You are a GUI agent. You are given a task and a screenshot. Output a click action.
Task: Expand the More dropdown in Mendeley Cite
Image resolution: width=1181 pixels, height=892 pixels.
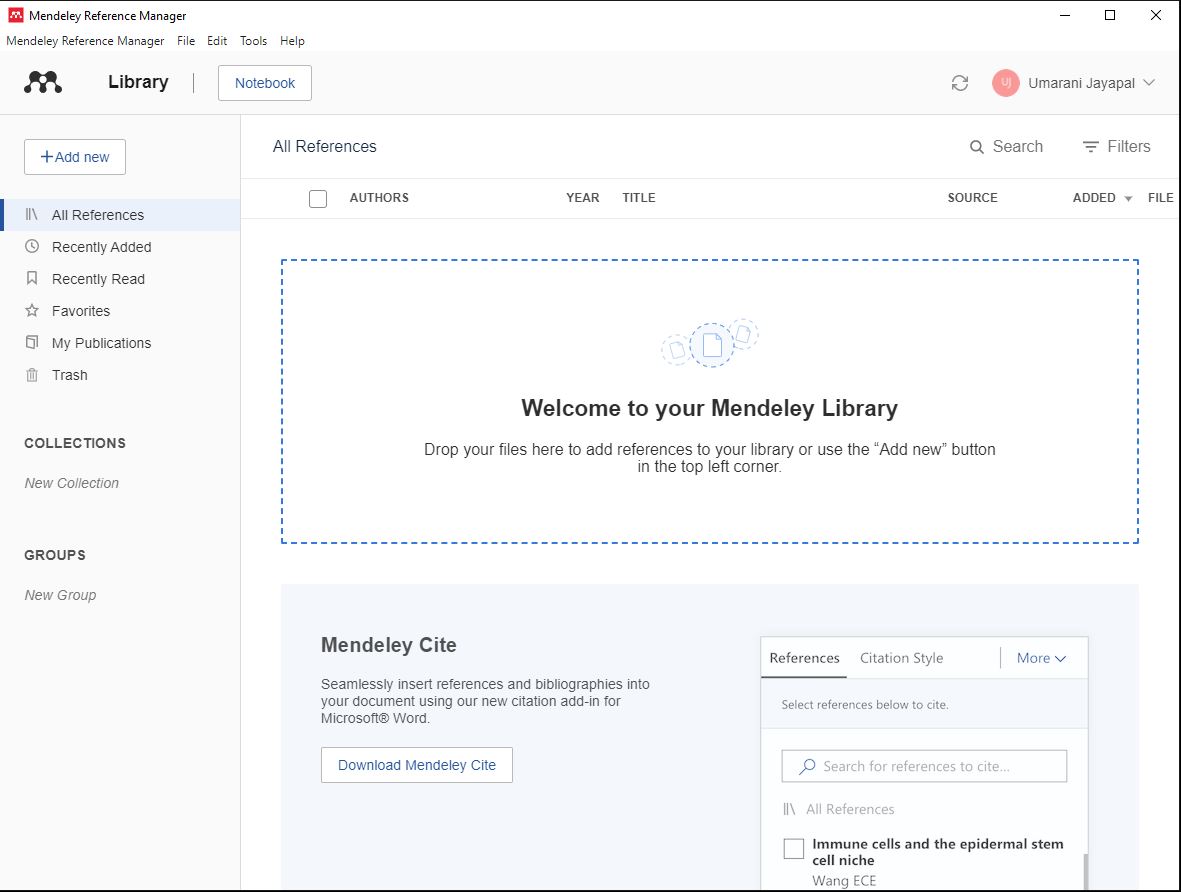click(x=1042, y=658)
